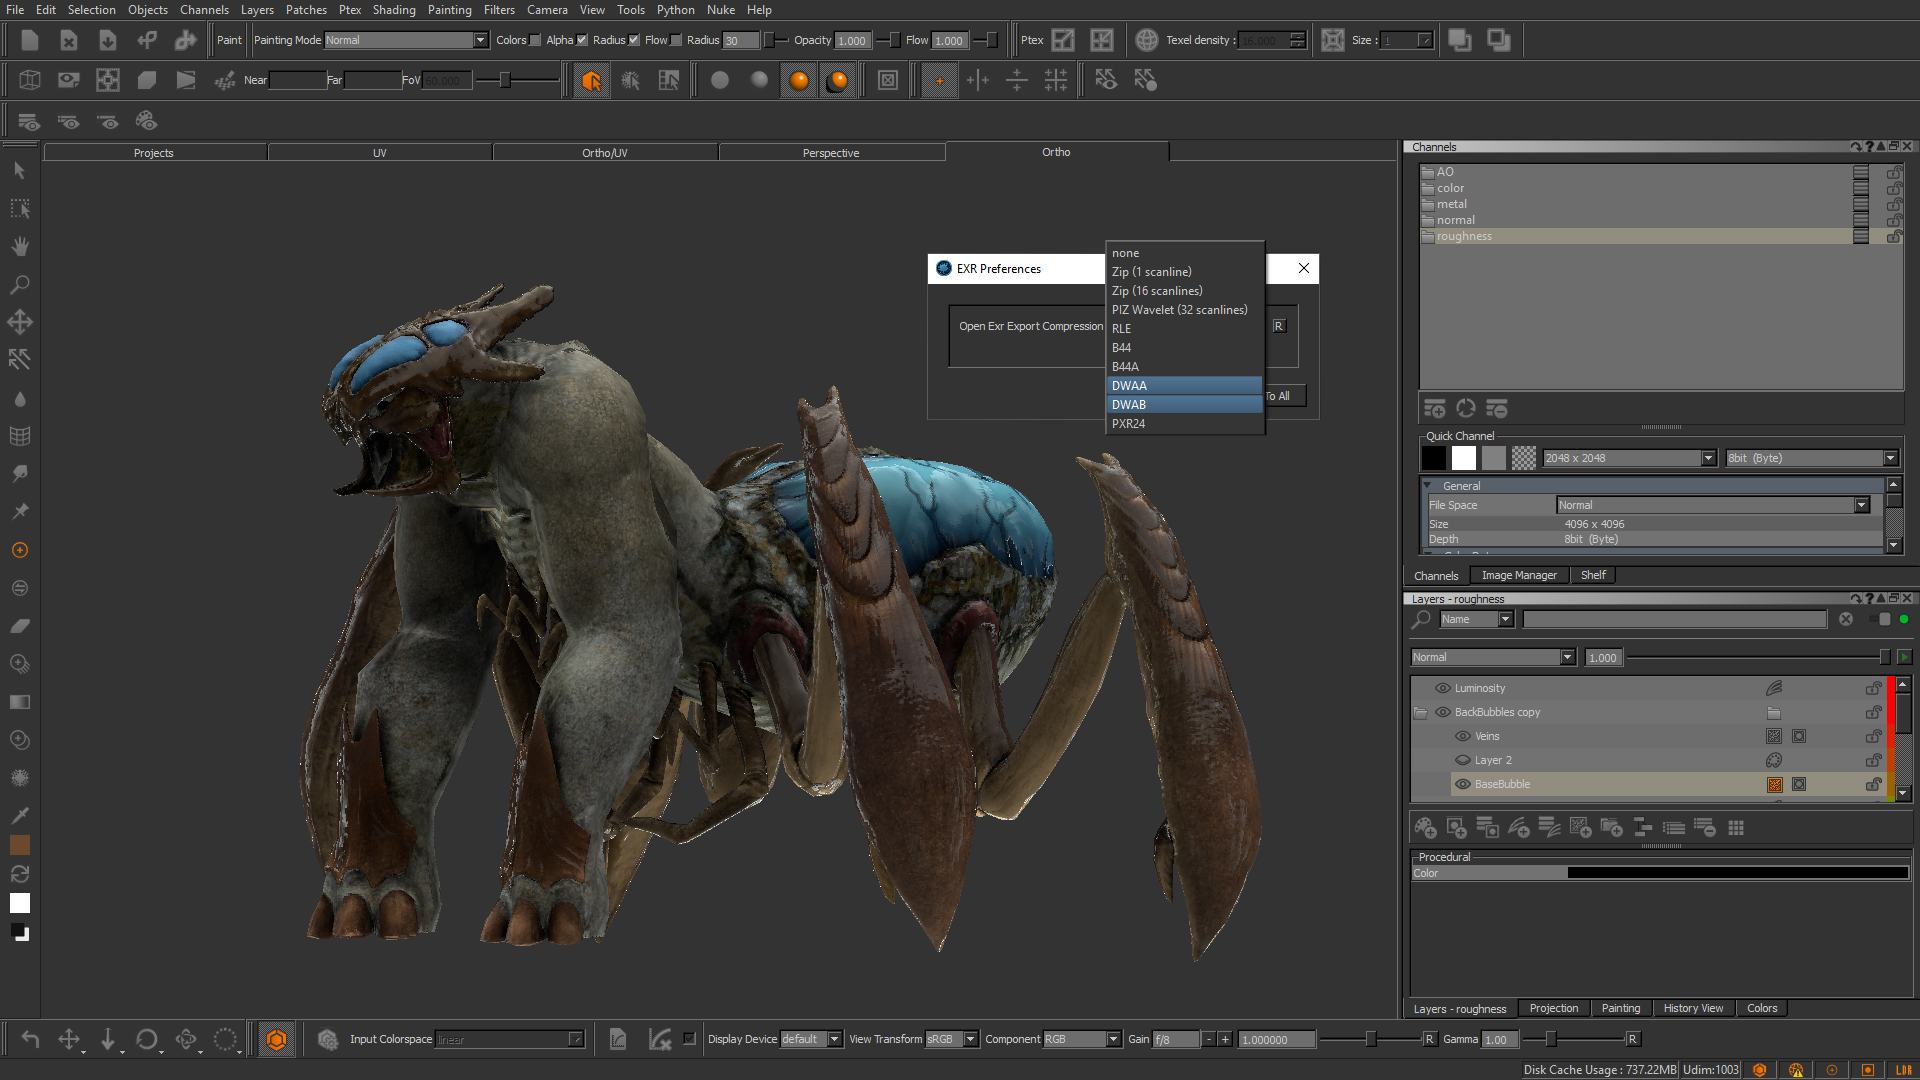Activate the marquee selection tool

[20, 208]
